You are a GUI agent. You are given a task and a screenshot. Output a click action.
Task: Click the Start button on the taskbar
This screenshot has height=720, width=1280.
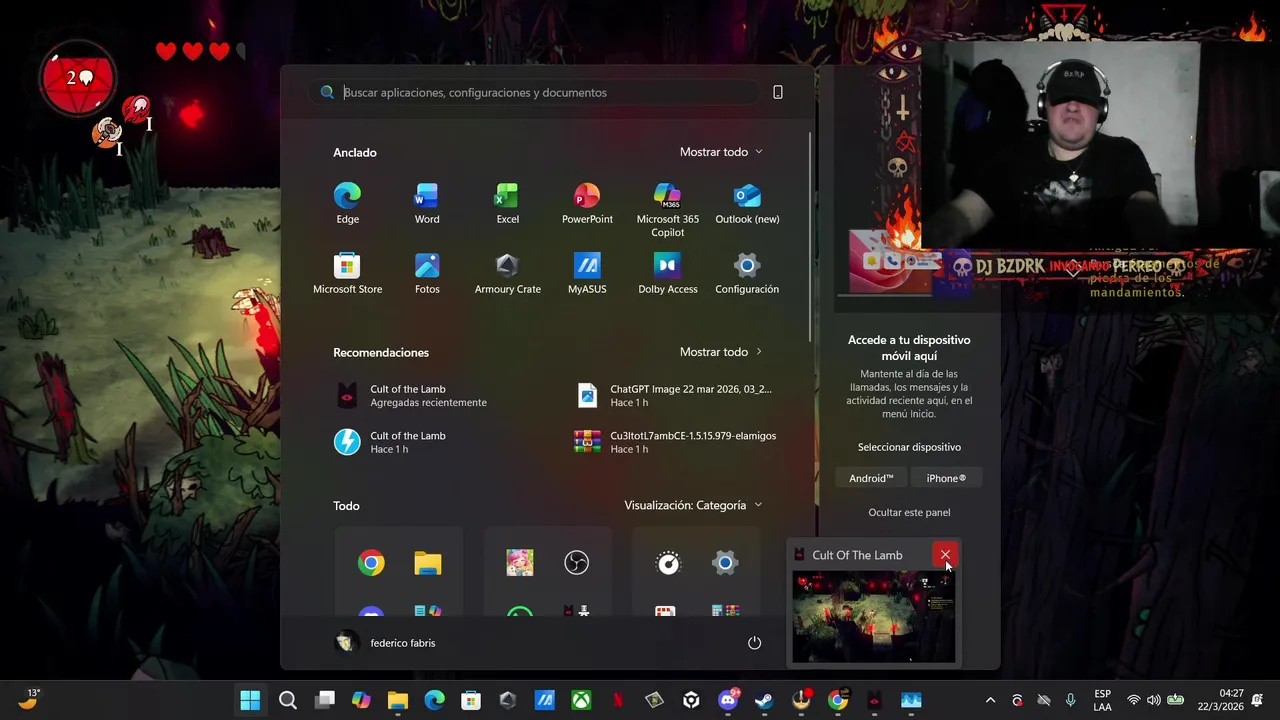(250, 700)
